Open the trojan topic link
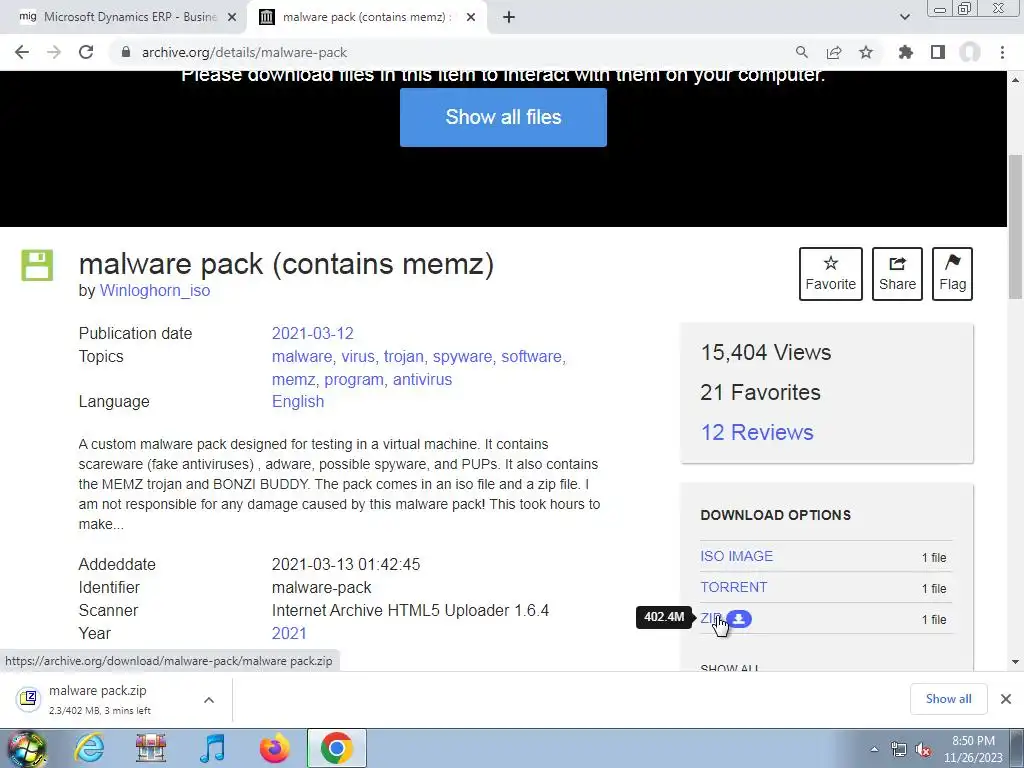1024x768 pixels. pyautogui.click(x=404, y=357)
